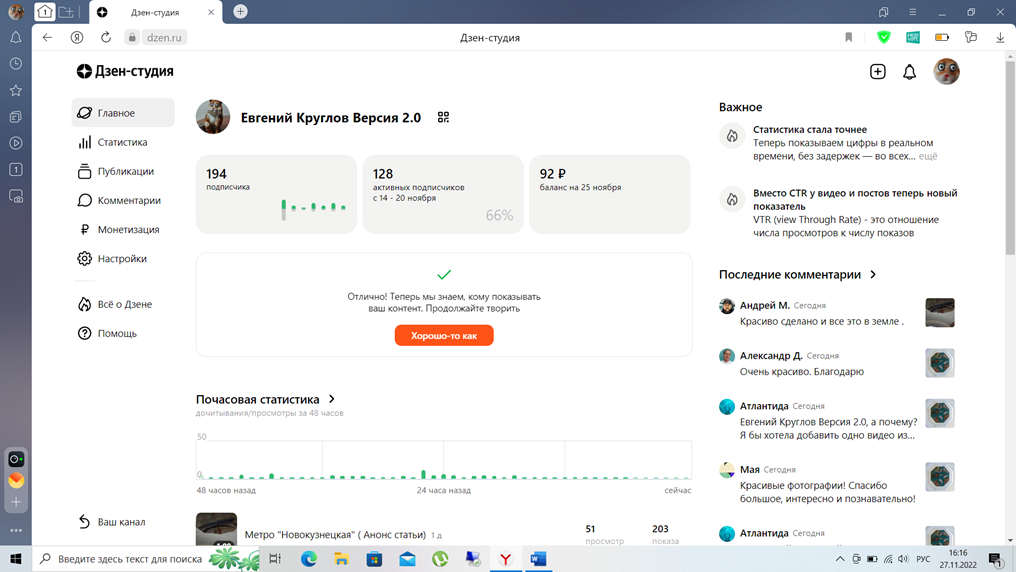Open browser sidebar video play icon
The image size is (1016, 572).
(x=16, y=143)
